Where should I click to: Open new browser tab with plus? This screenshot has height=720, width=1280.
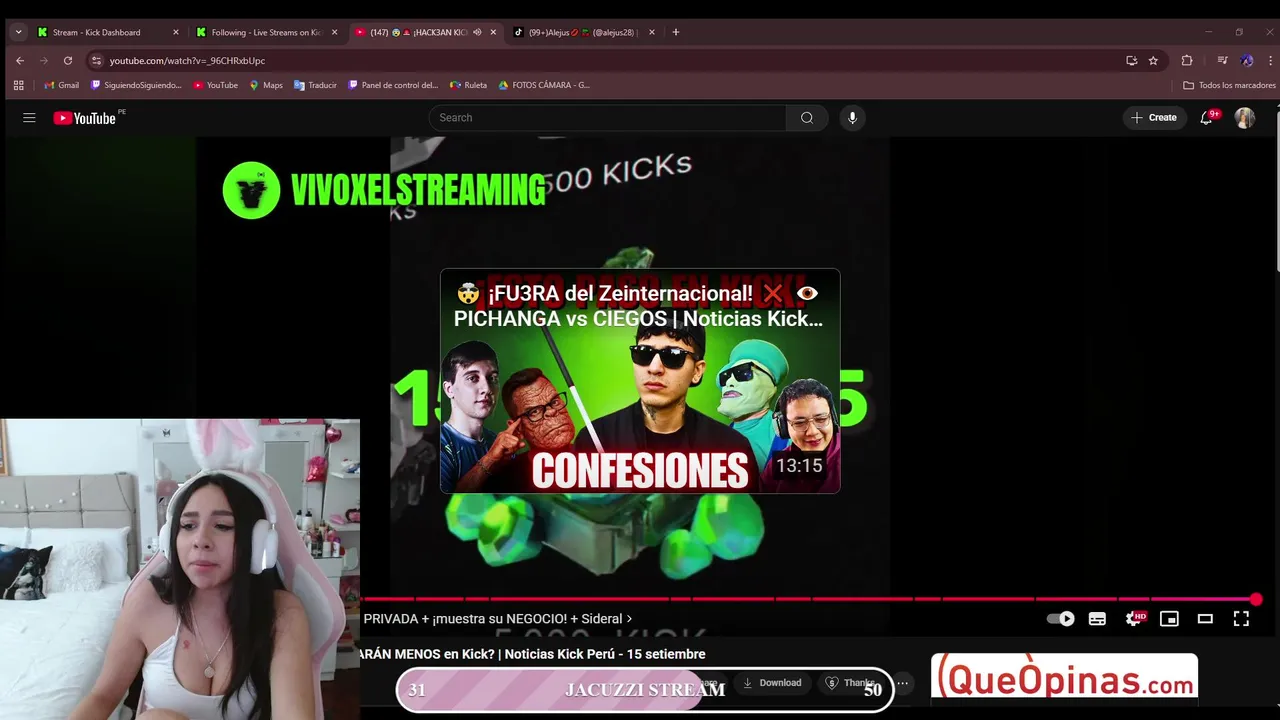[x=676, y=32]
